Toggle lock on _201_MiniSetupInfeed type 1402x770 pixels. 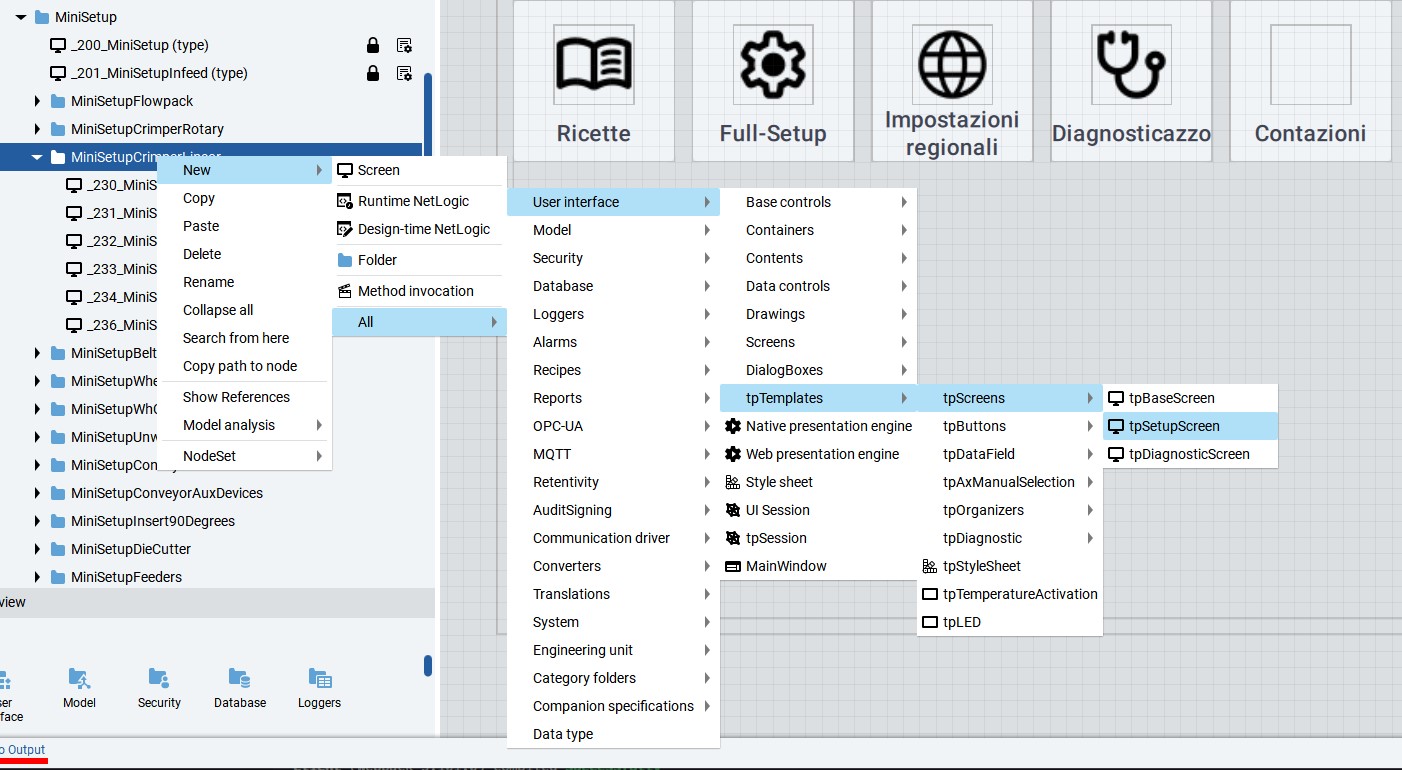point(373,73)
